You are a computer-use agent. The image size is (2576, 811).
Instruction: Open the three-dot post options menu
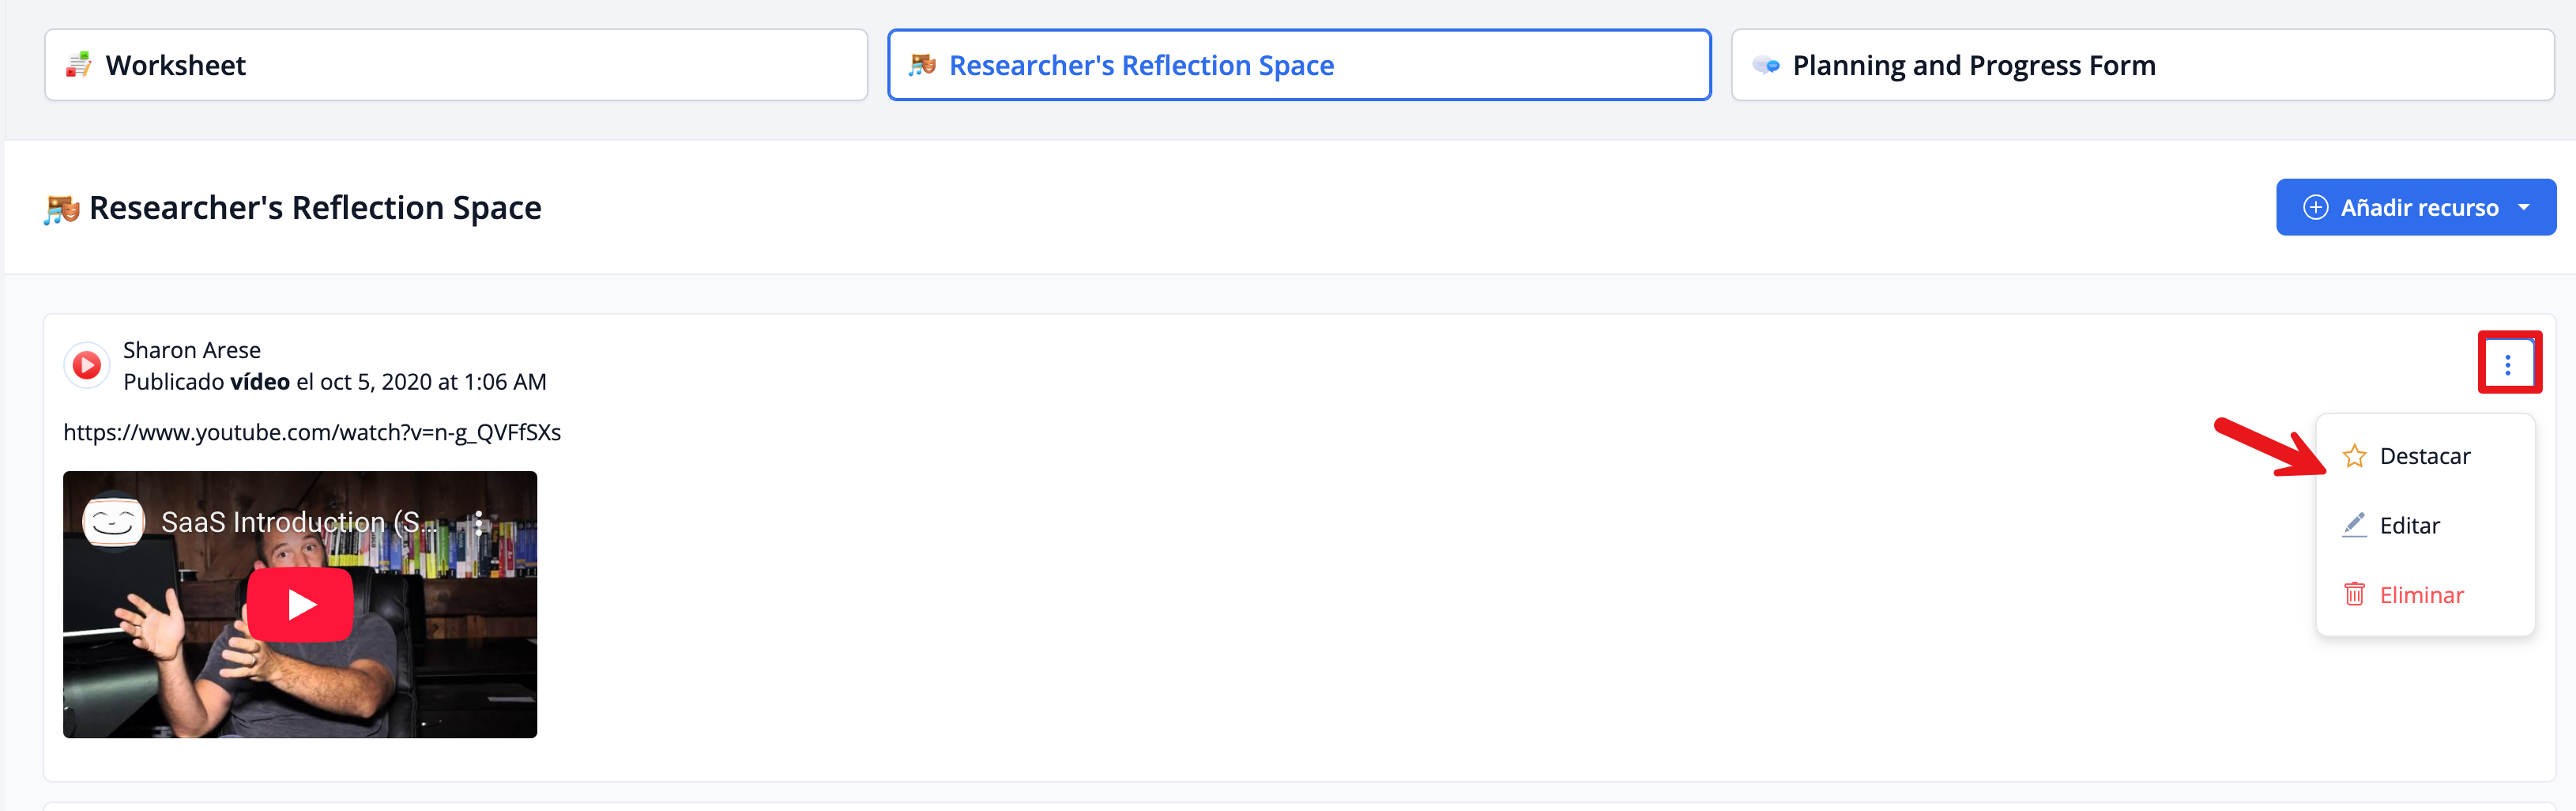(2507, 364)
